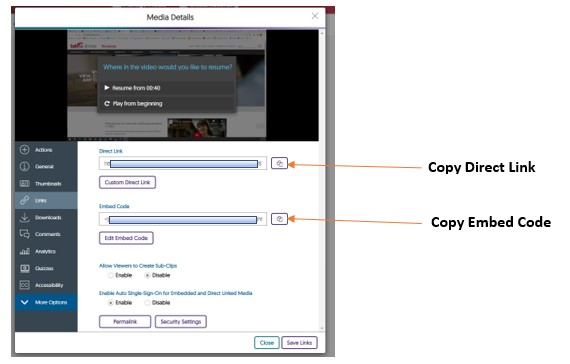
Task: Open the Comments section icon
Action: point(24,234)
